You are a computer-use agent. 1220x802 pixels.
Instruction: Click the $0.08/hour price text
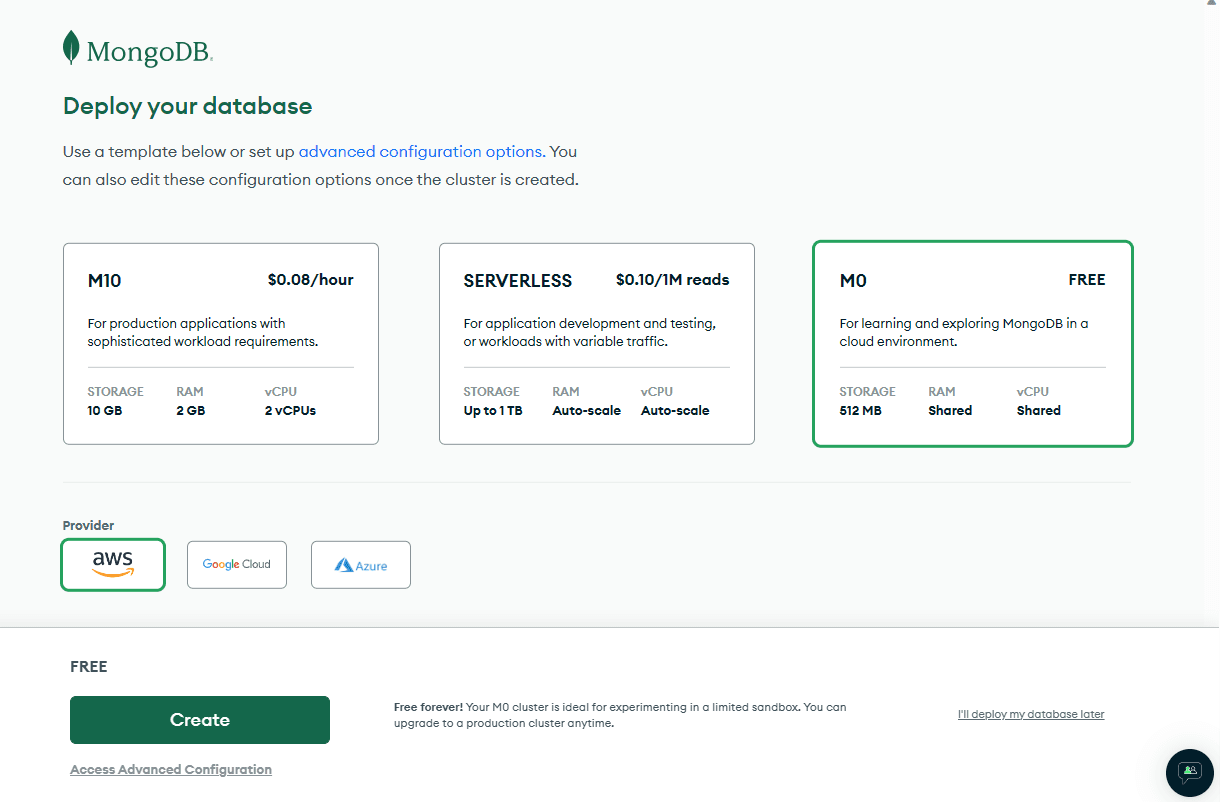(x=311, y=280)
